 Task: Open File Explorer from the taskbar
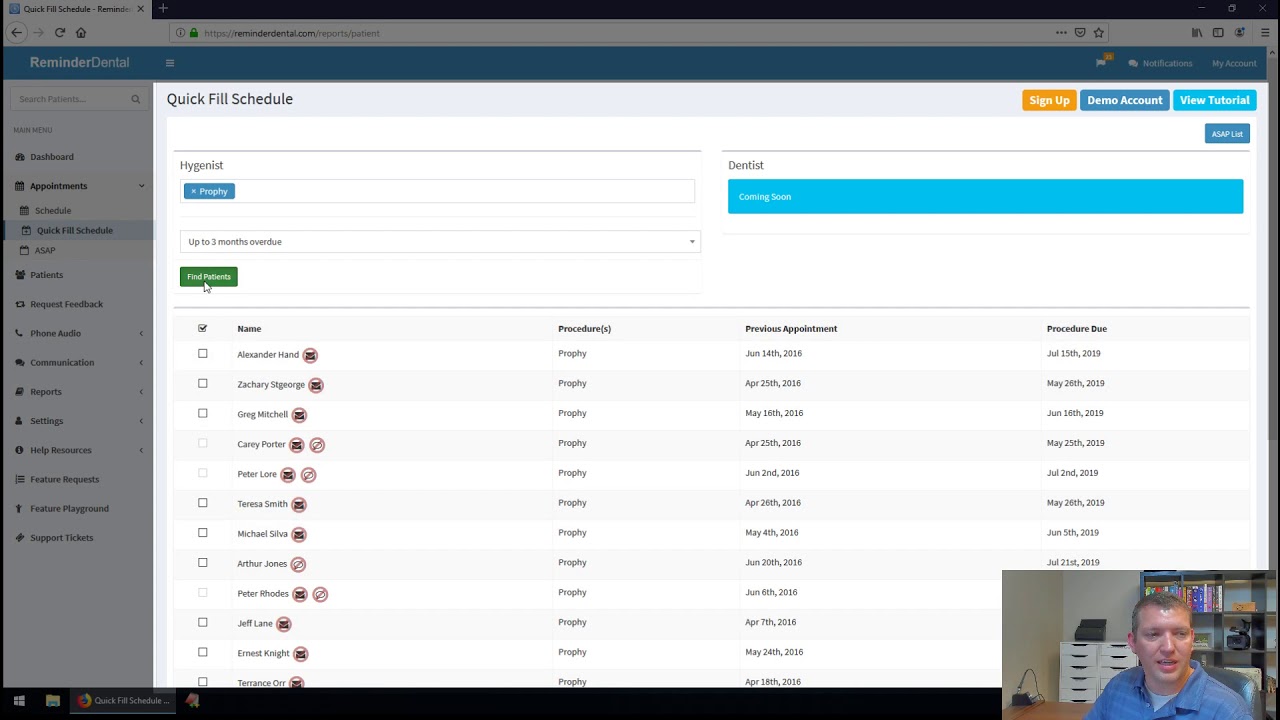[53, 701]
